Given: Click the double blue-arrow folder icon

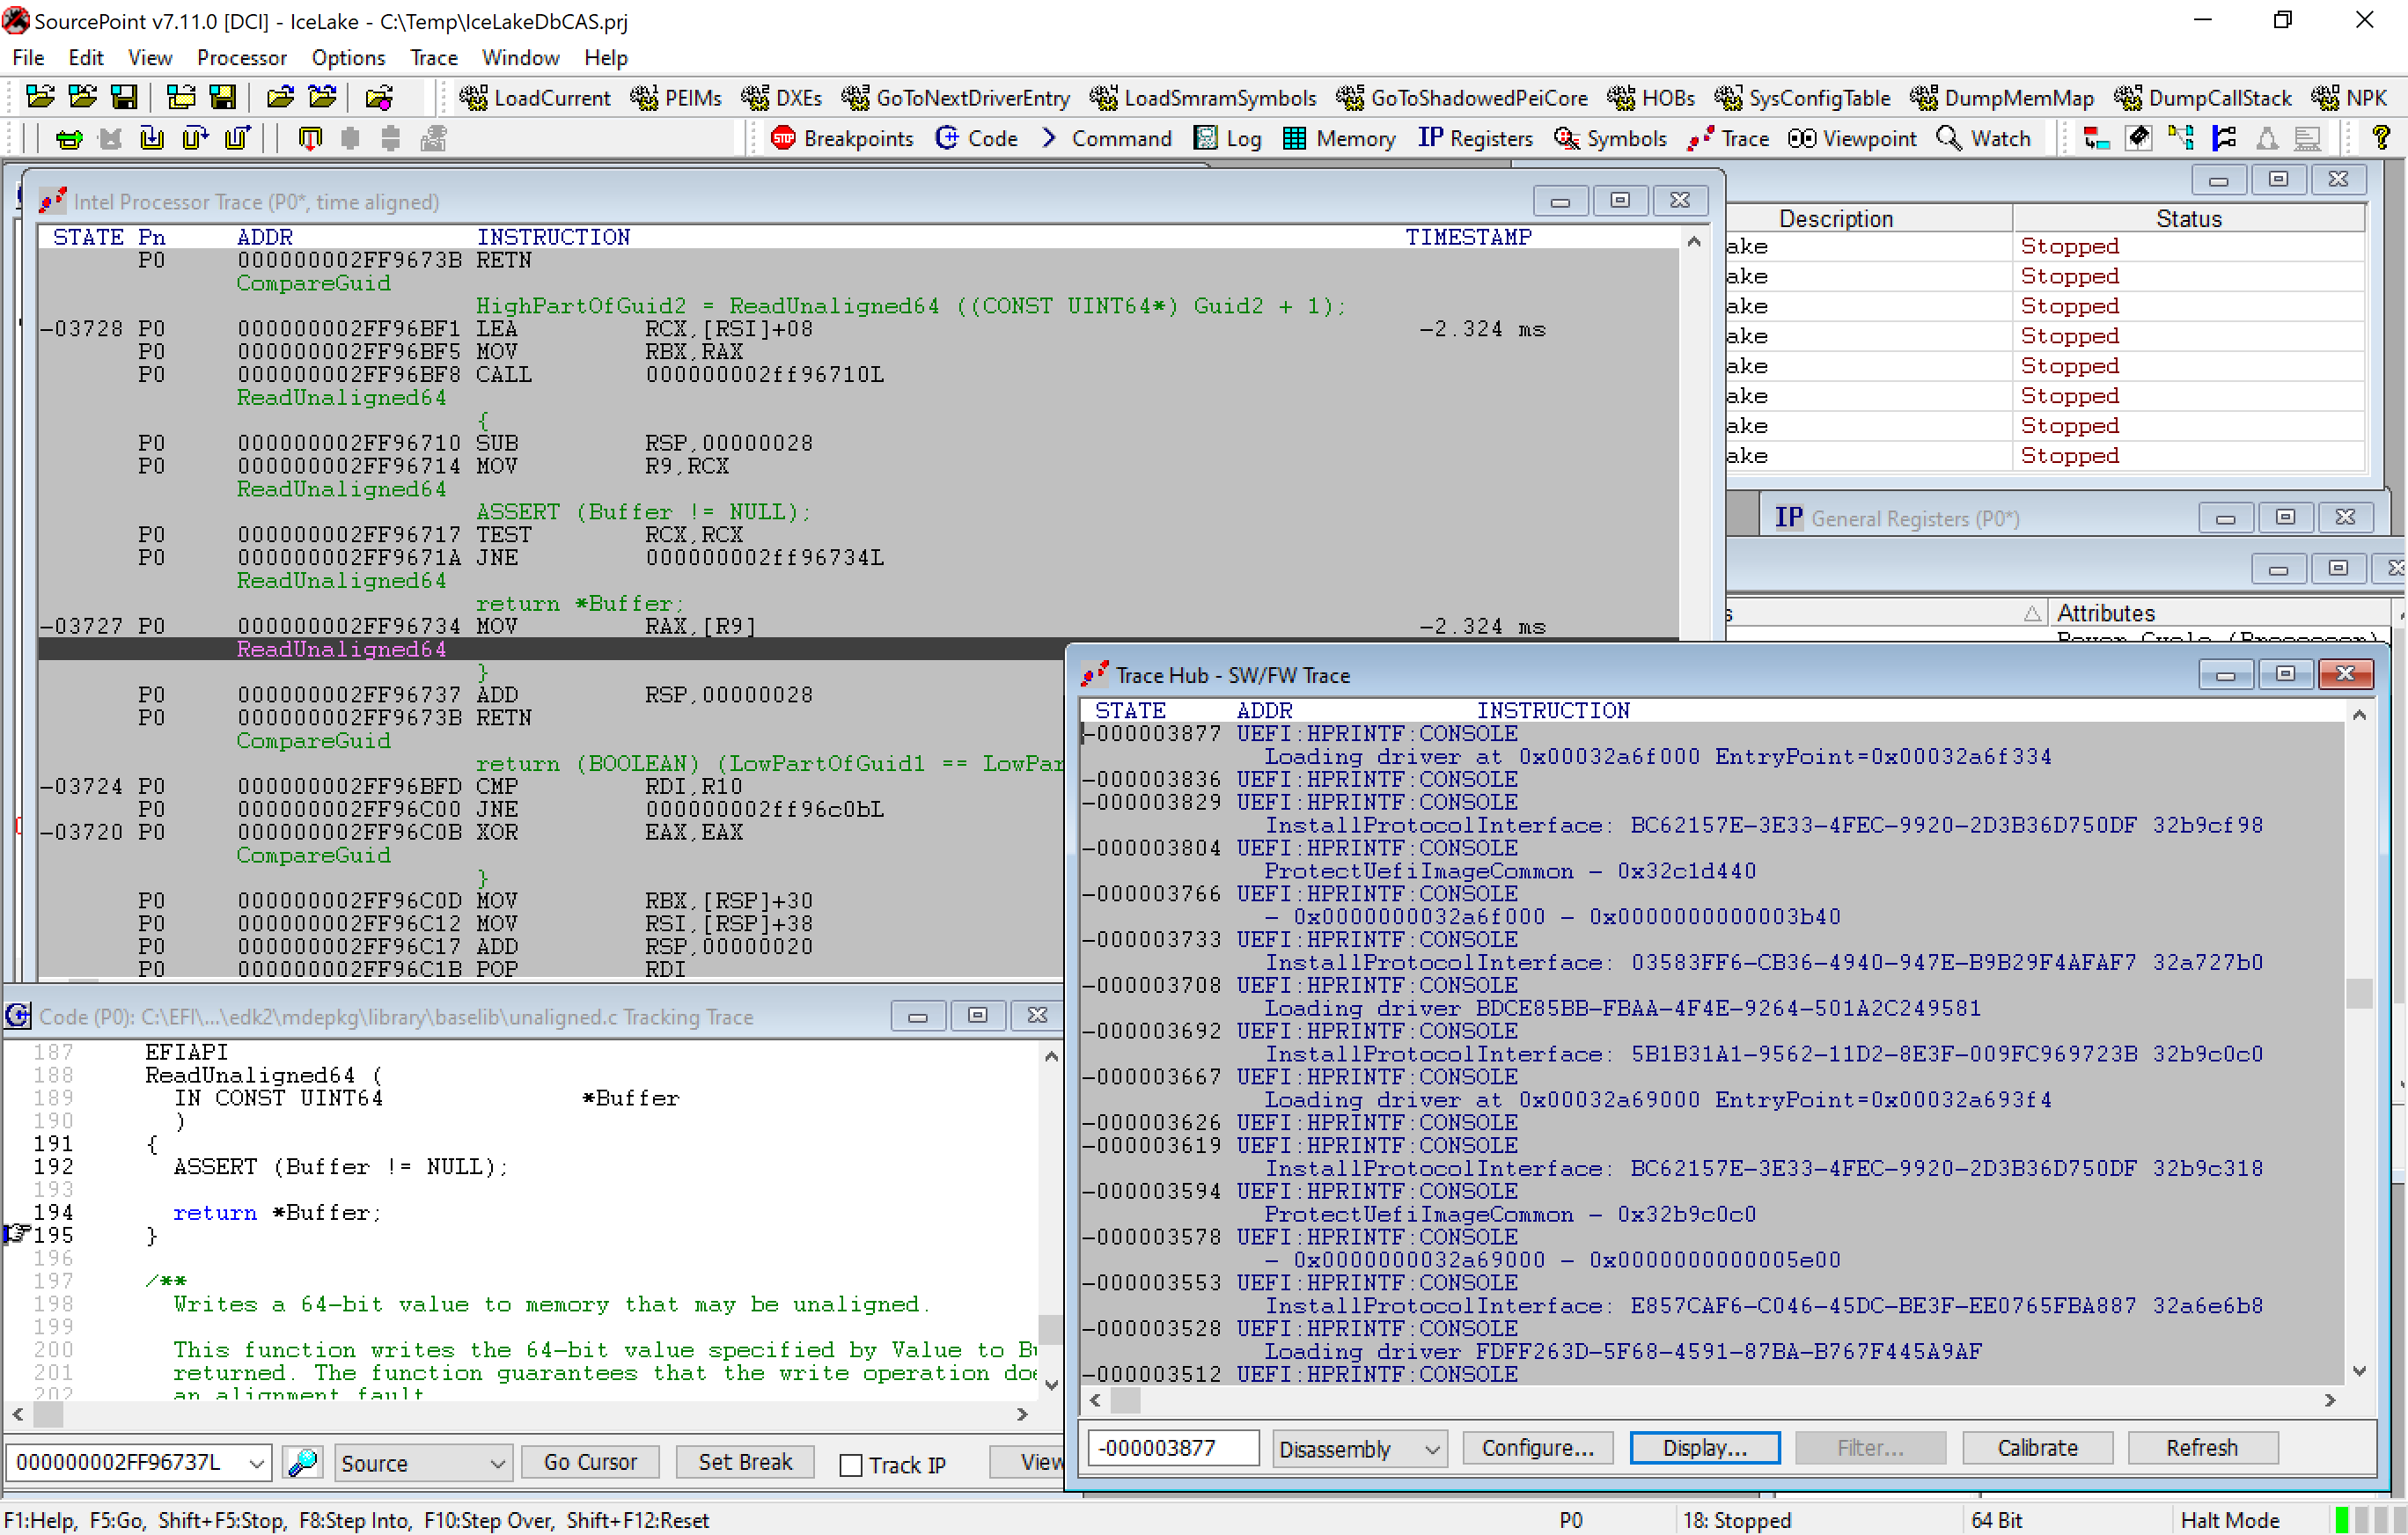Looking at the screenshot, I should [x=323, y=98].
